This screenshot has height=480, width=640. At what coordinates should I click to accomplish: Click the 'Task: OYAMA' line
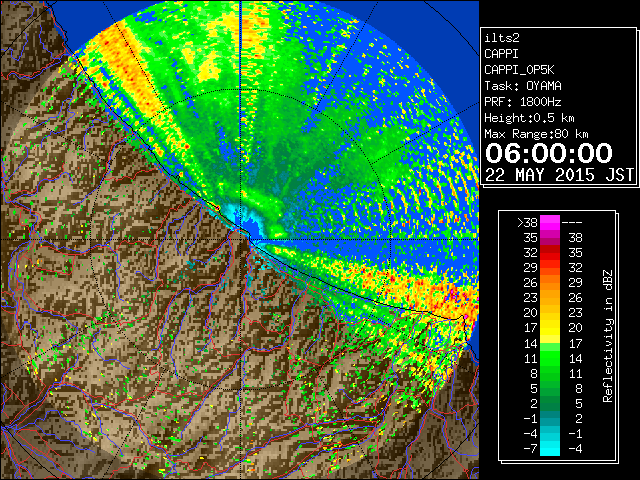click(x=523, y=86)
